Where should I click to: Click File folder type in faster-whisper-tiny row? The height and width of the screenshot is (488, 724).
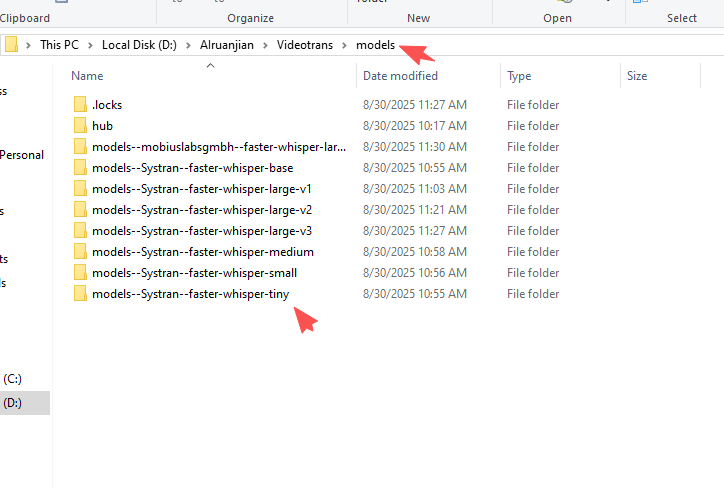533,294
